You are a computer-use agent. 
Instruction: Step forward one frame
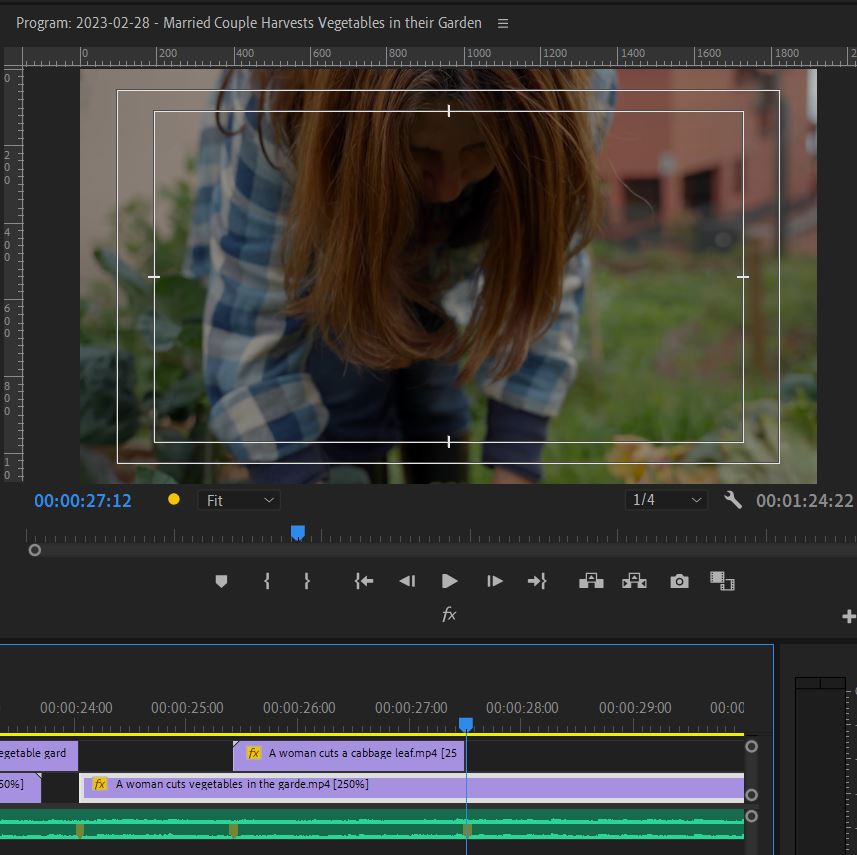pyautogui.click(x=494, y=581)
